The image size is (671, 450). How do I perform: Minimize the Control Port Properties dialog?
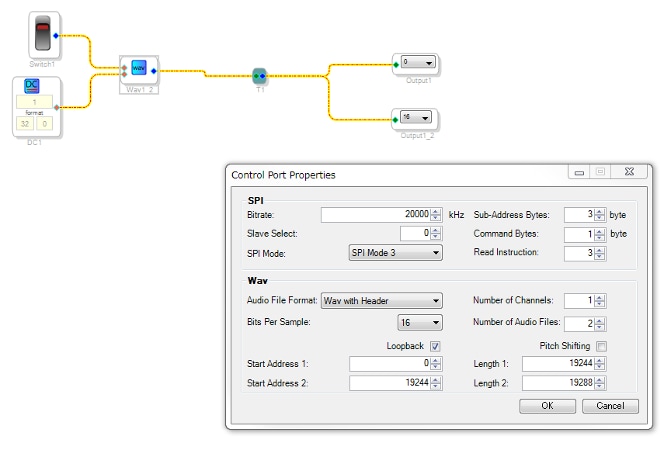coord(579,172)
